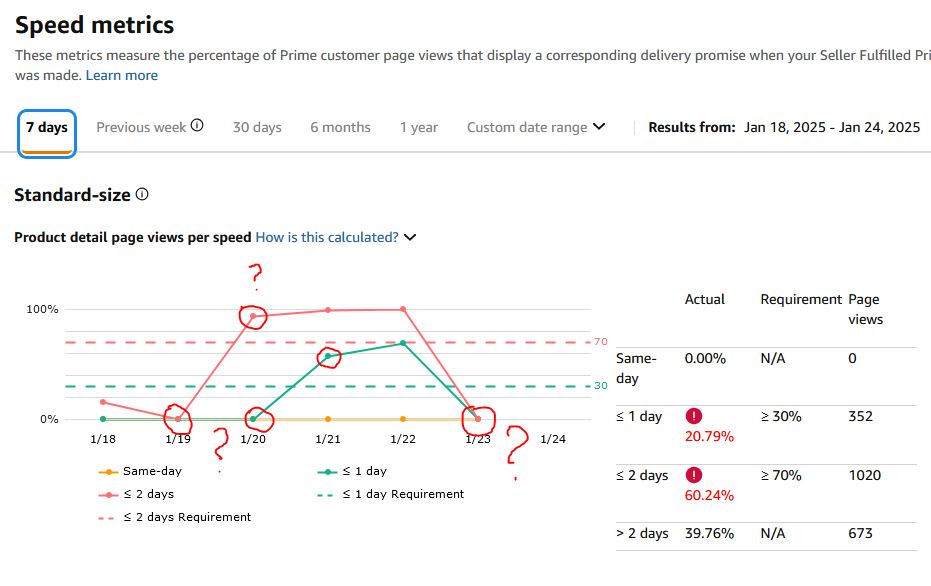This screenshot has height=586, width=931.
Task: Switch to the 6 months tab
Action: 340,127
